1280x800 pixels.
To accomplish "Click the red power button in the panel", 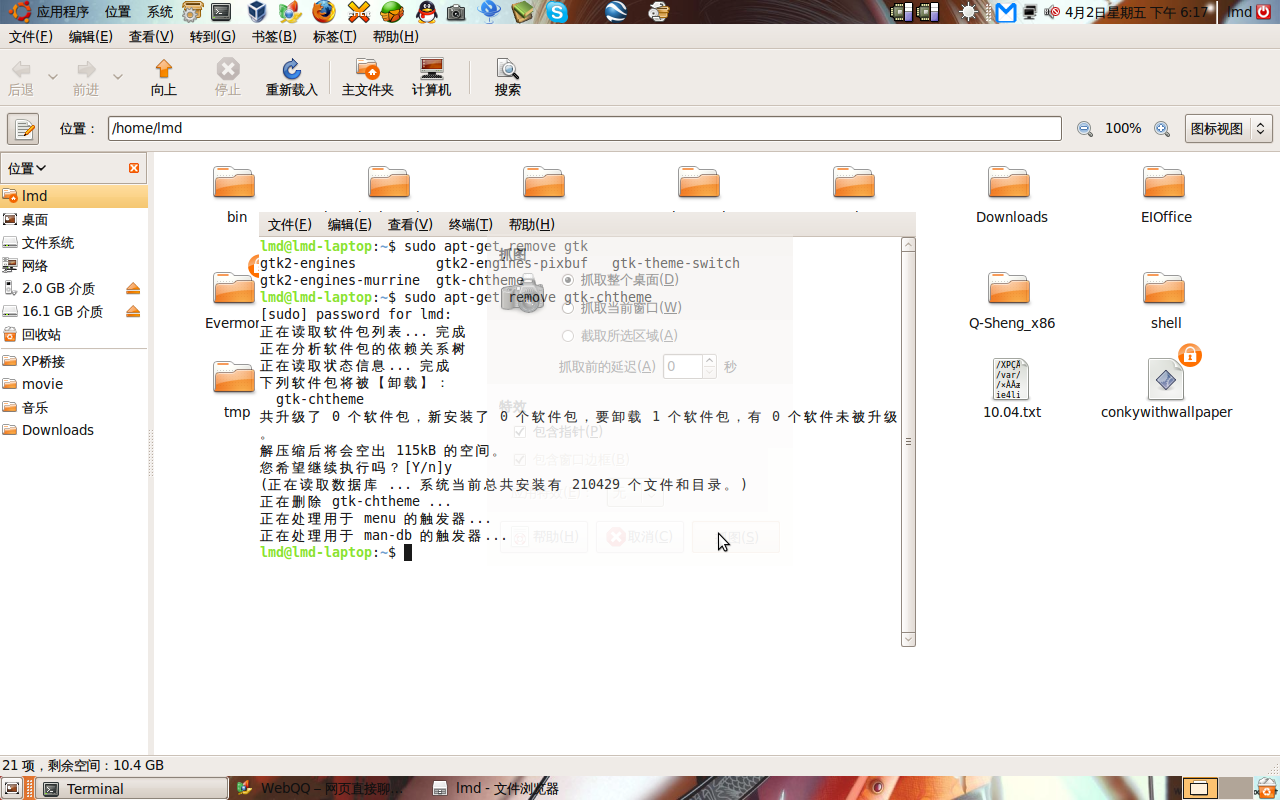I will tap(1265, 12).
